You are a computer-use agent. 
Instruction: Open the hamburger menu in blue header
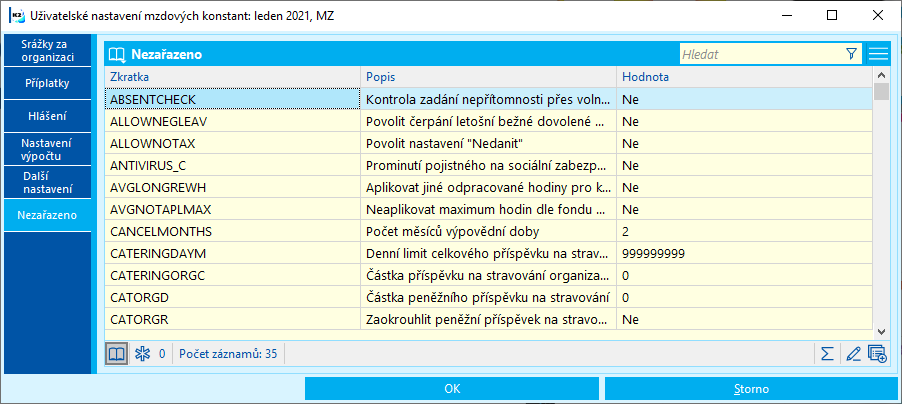coord(878,54)
